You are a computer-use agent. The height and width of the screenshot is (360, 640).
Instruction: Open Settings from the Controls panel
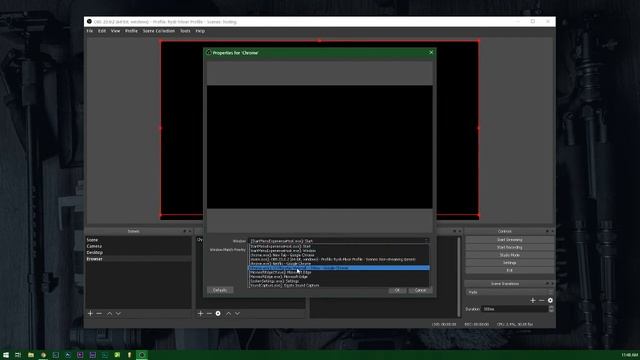click(x=509, y=263)
